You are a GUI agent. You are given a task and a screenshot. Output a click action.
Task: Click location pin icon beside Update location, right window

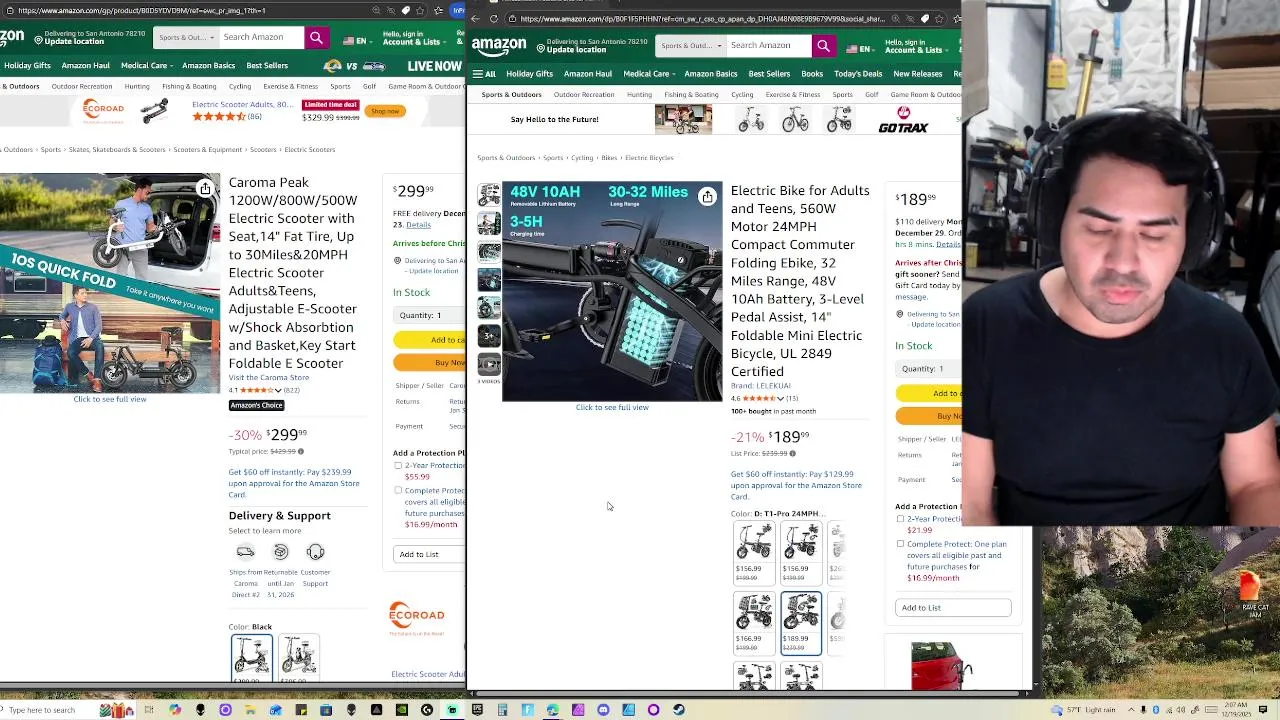click(x=541, y=48)
